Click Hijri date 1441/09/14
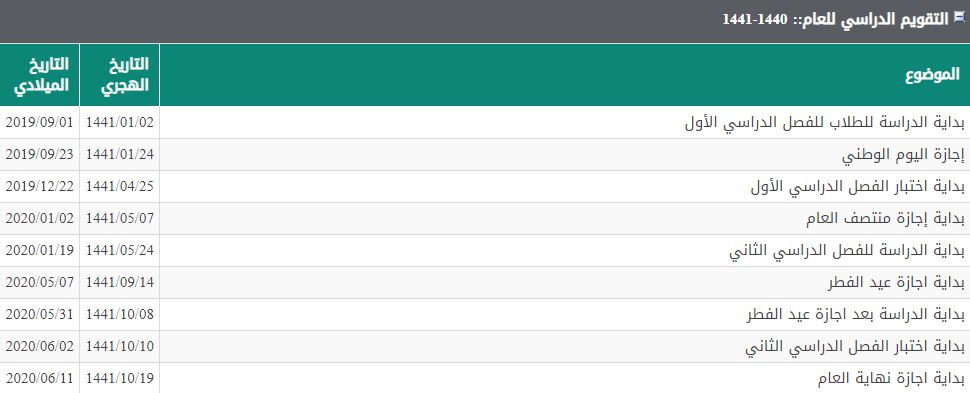 [x=119, y=283]
